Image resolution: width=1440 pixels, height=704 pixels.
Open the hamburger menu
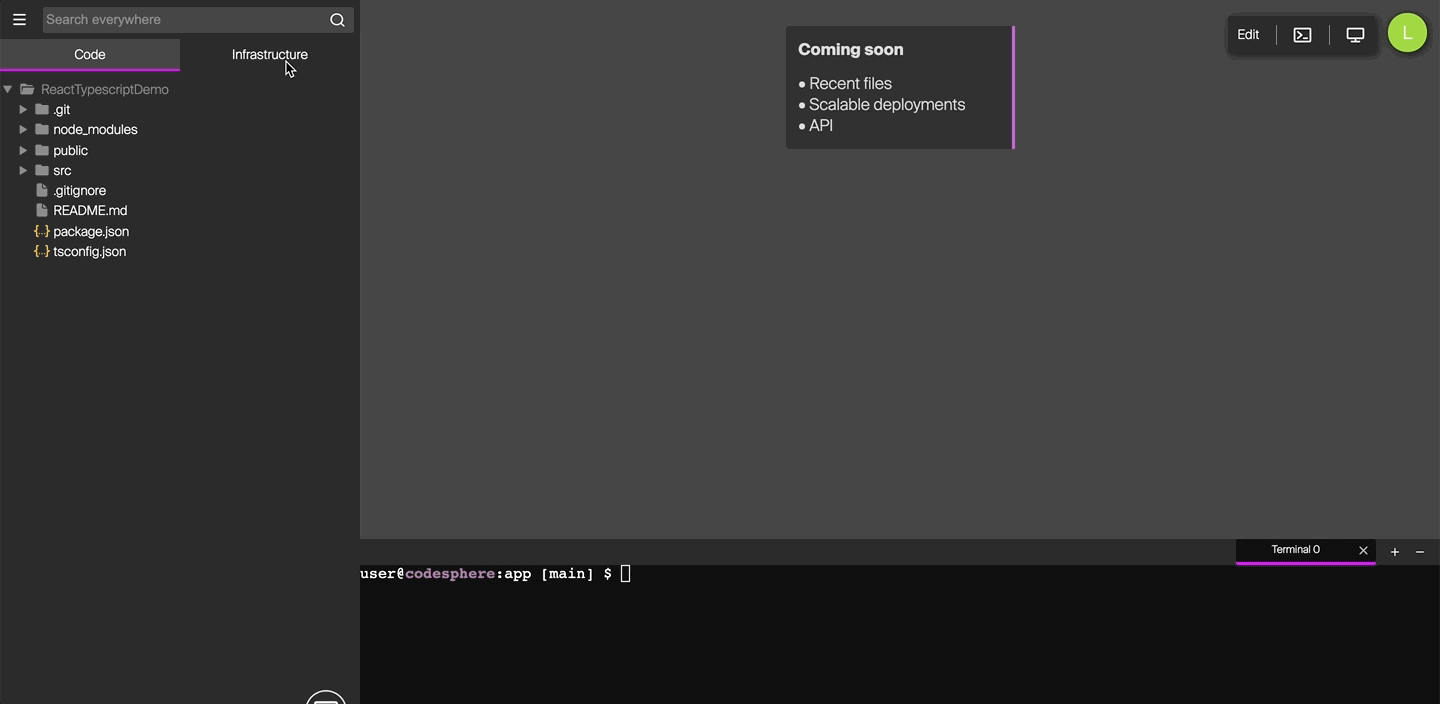click(x=19, y=19)
